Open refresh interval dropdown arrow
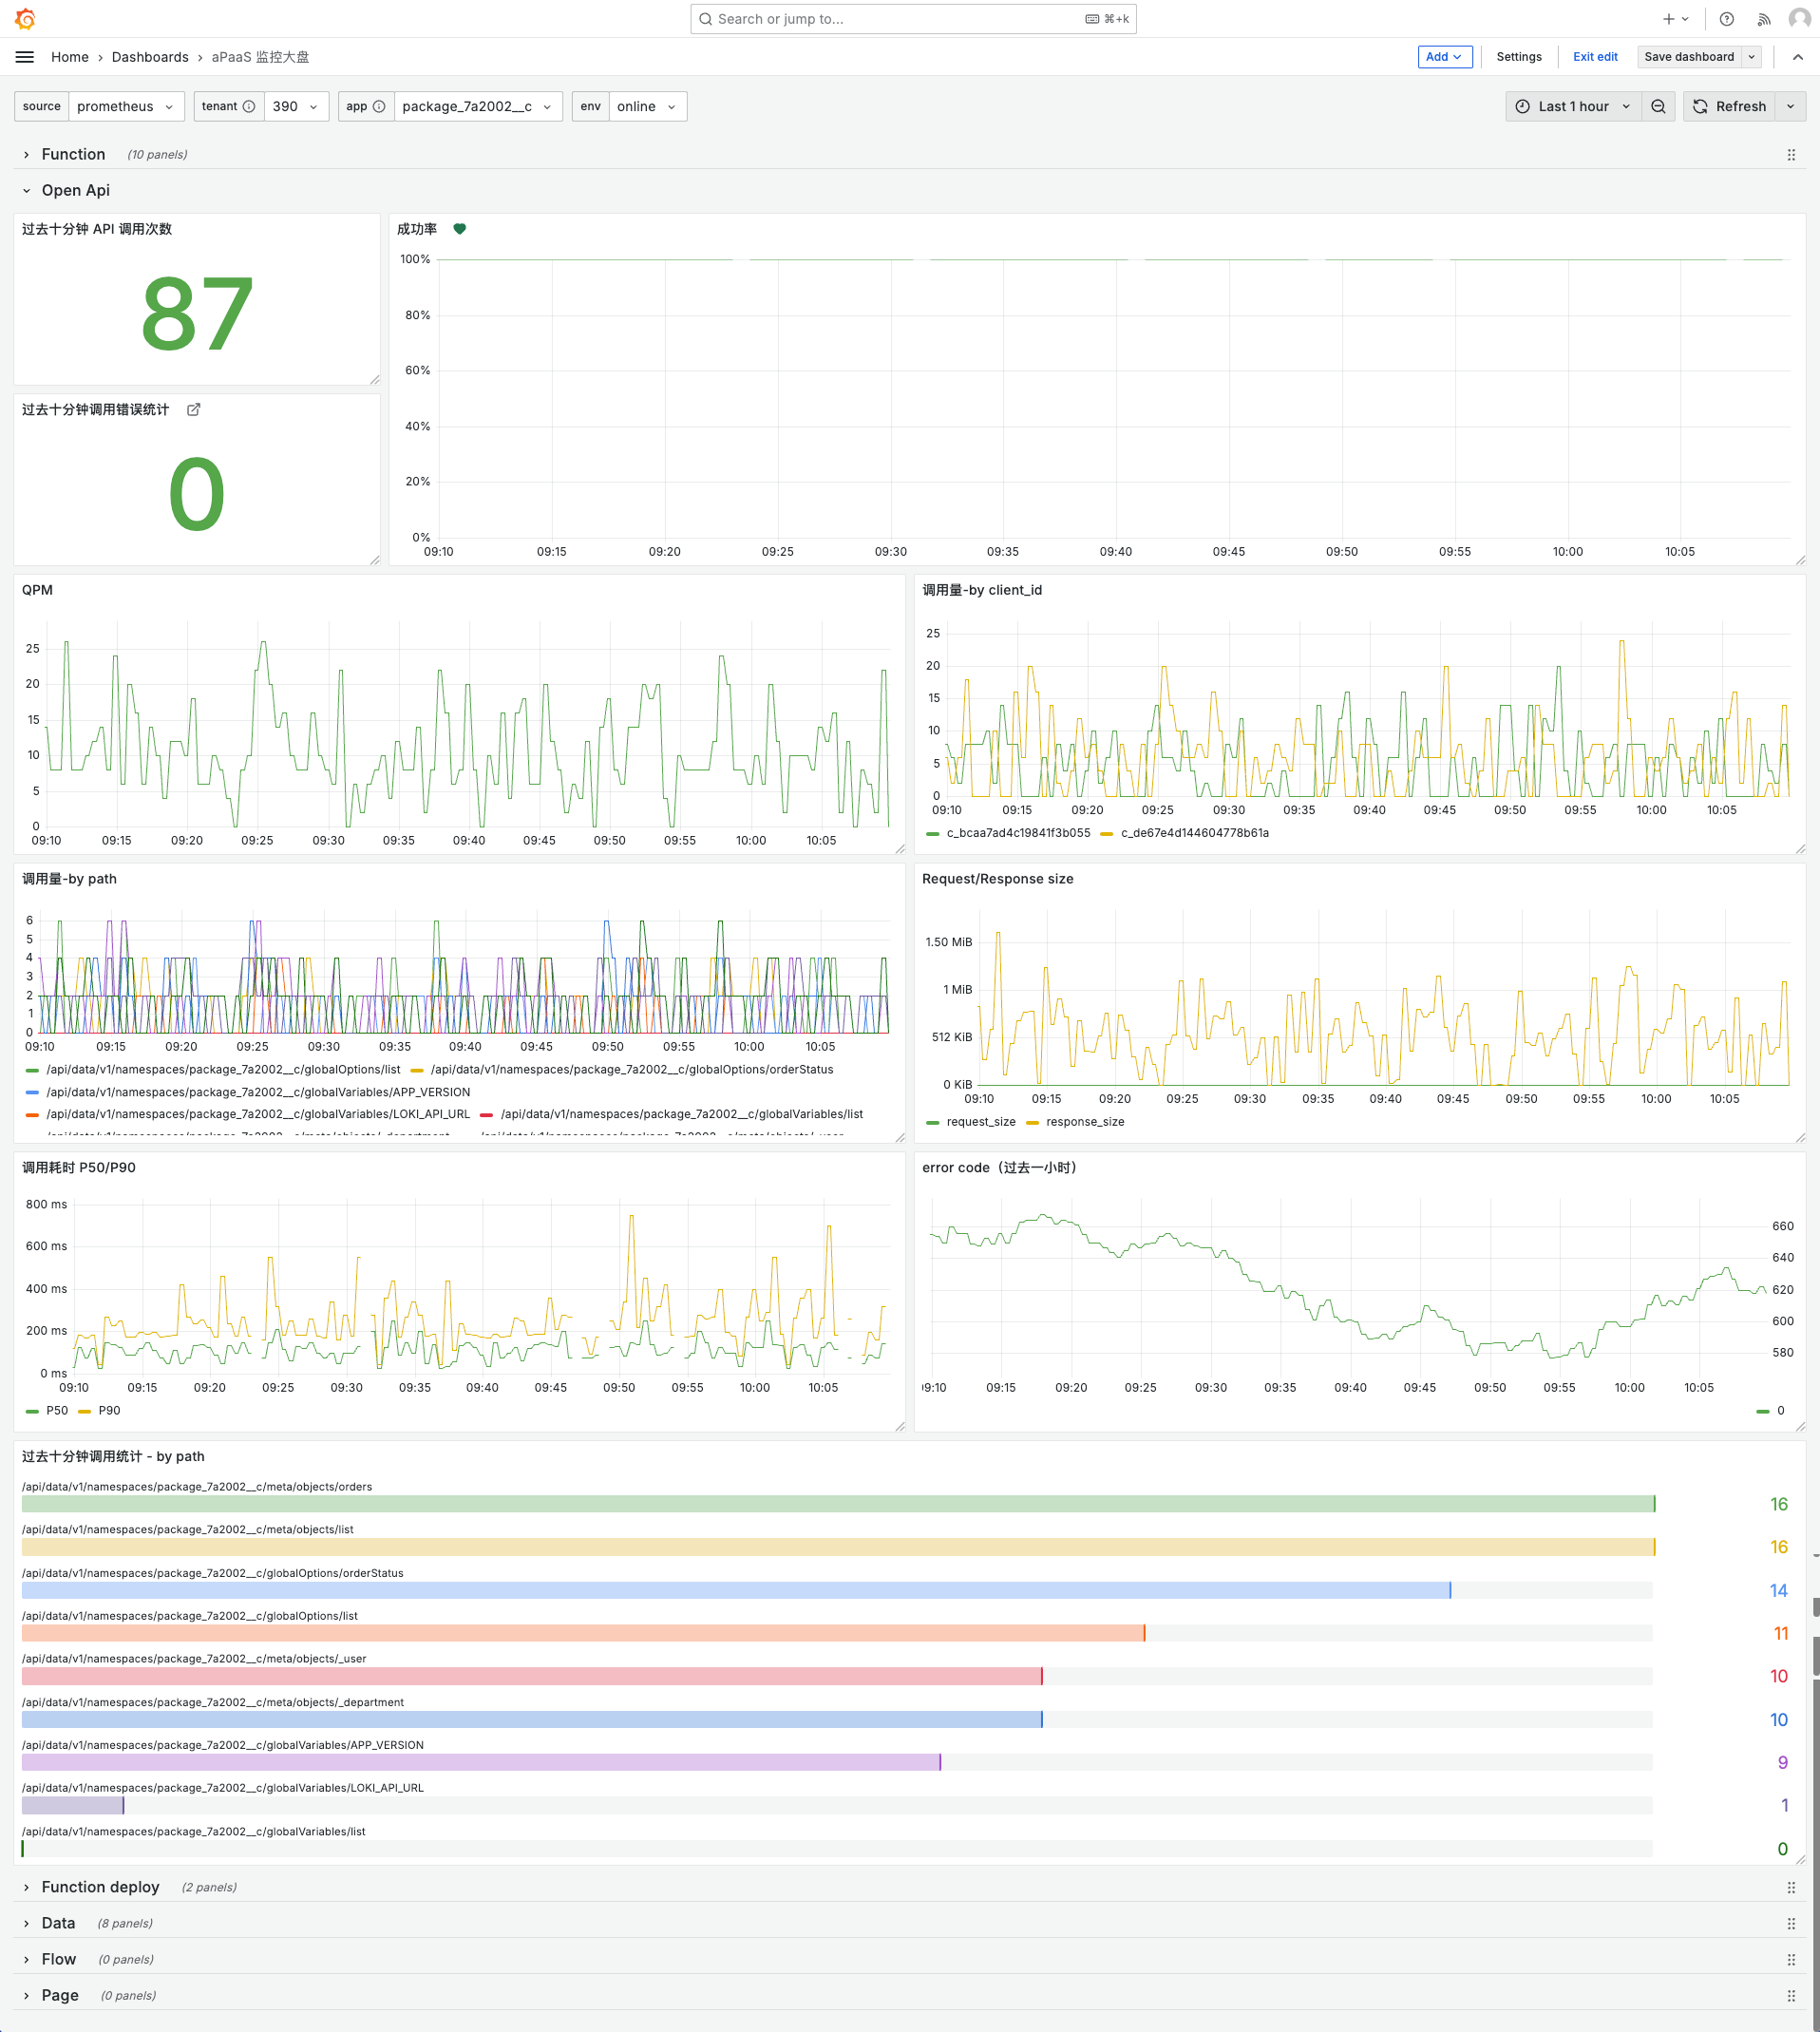 coord(1791,107)
